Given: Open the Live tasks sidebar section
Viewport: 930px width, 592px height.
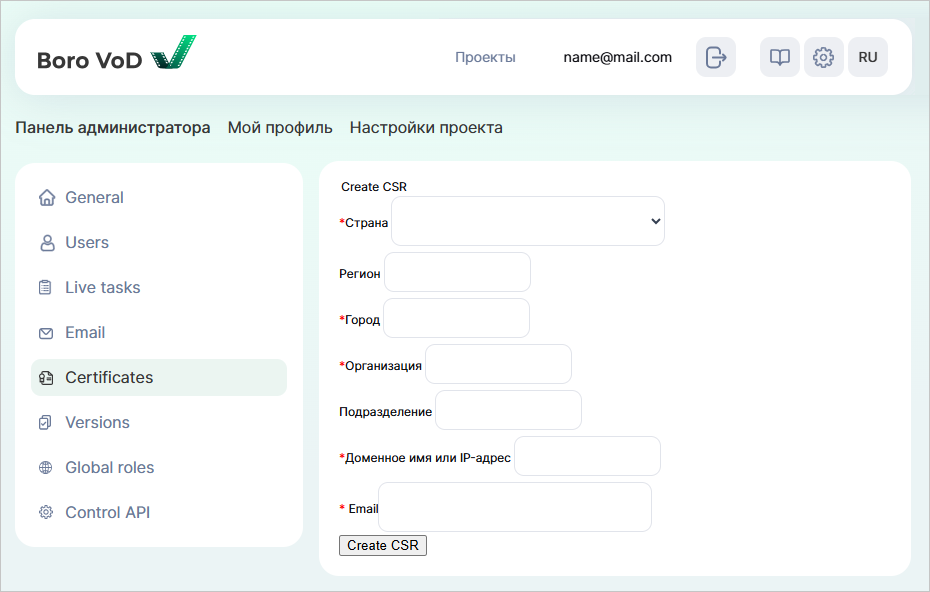Looking at the screenshot, I should (x=159, y=288).
